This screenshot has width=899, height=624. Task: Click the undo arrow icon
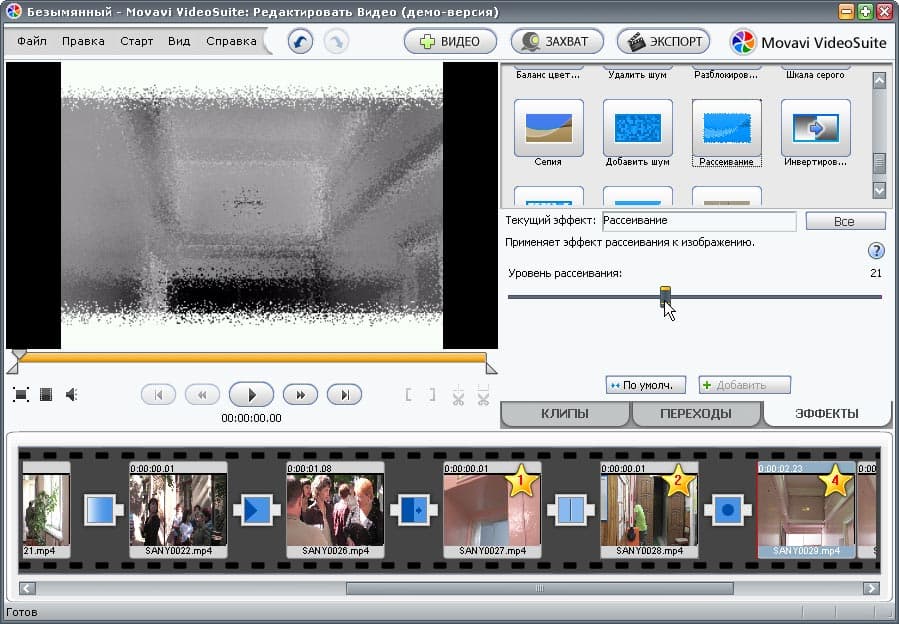301,42
